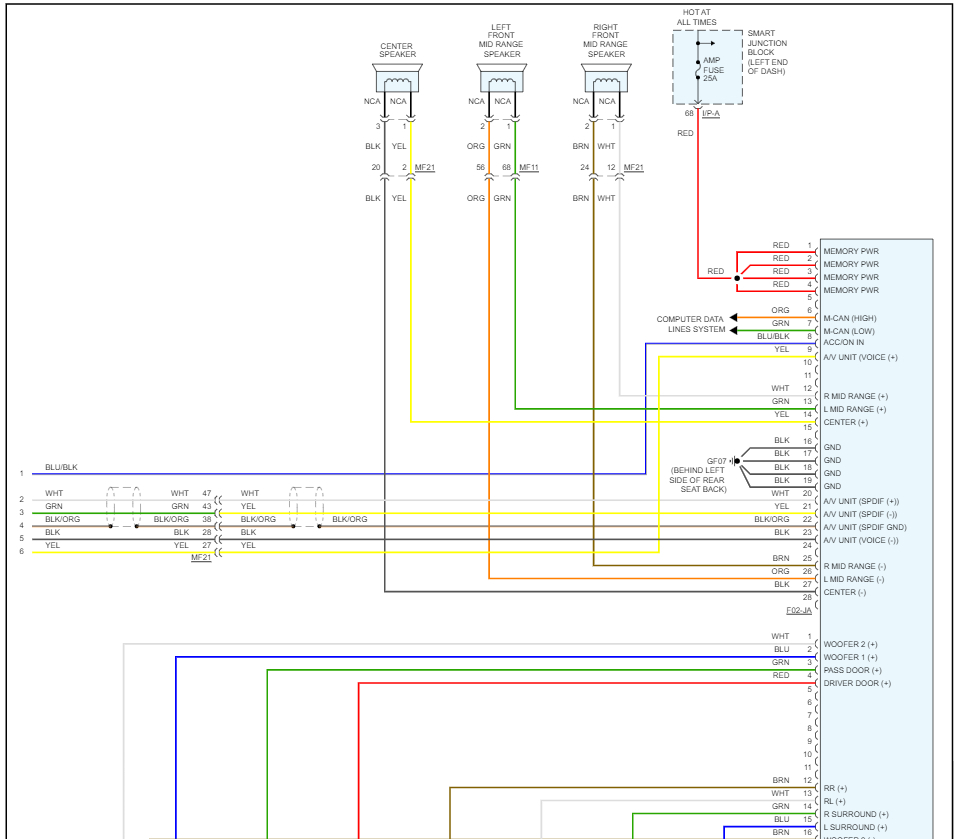This screenshot has height=839, width=959.
Task: Select the WOOFER 2 (+) label
Action: click(850, 644)
